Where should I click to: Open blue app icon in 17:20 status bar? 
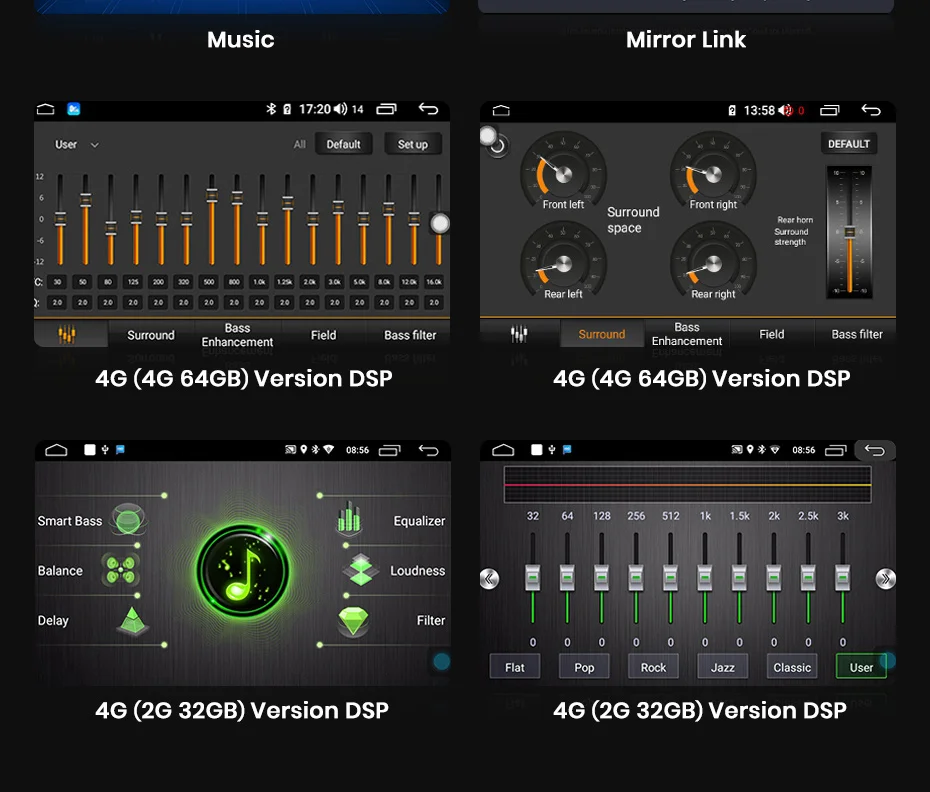(74, 109)
